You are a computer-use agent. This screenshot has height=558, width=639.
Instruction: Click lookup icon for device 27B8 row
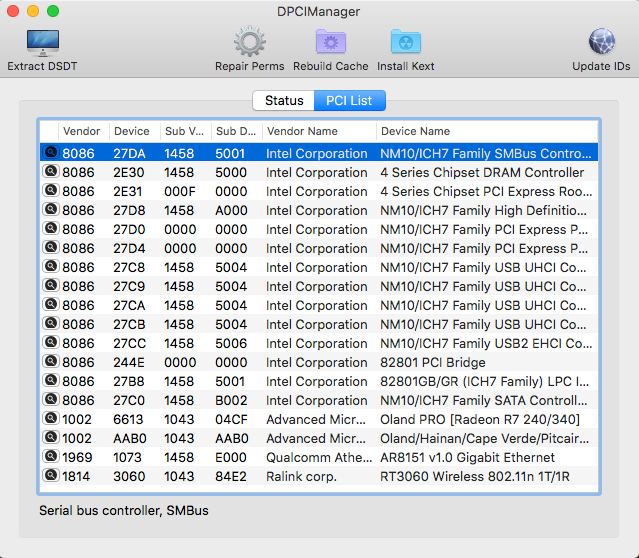(x=51, y=380)
